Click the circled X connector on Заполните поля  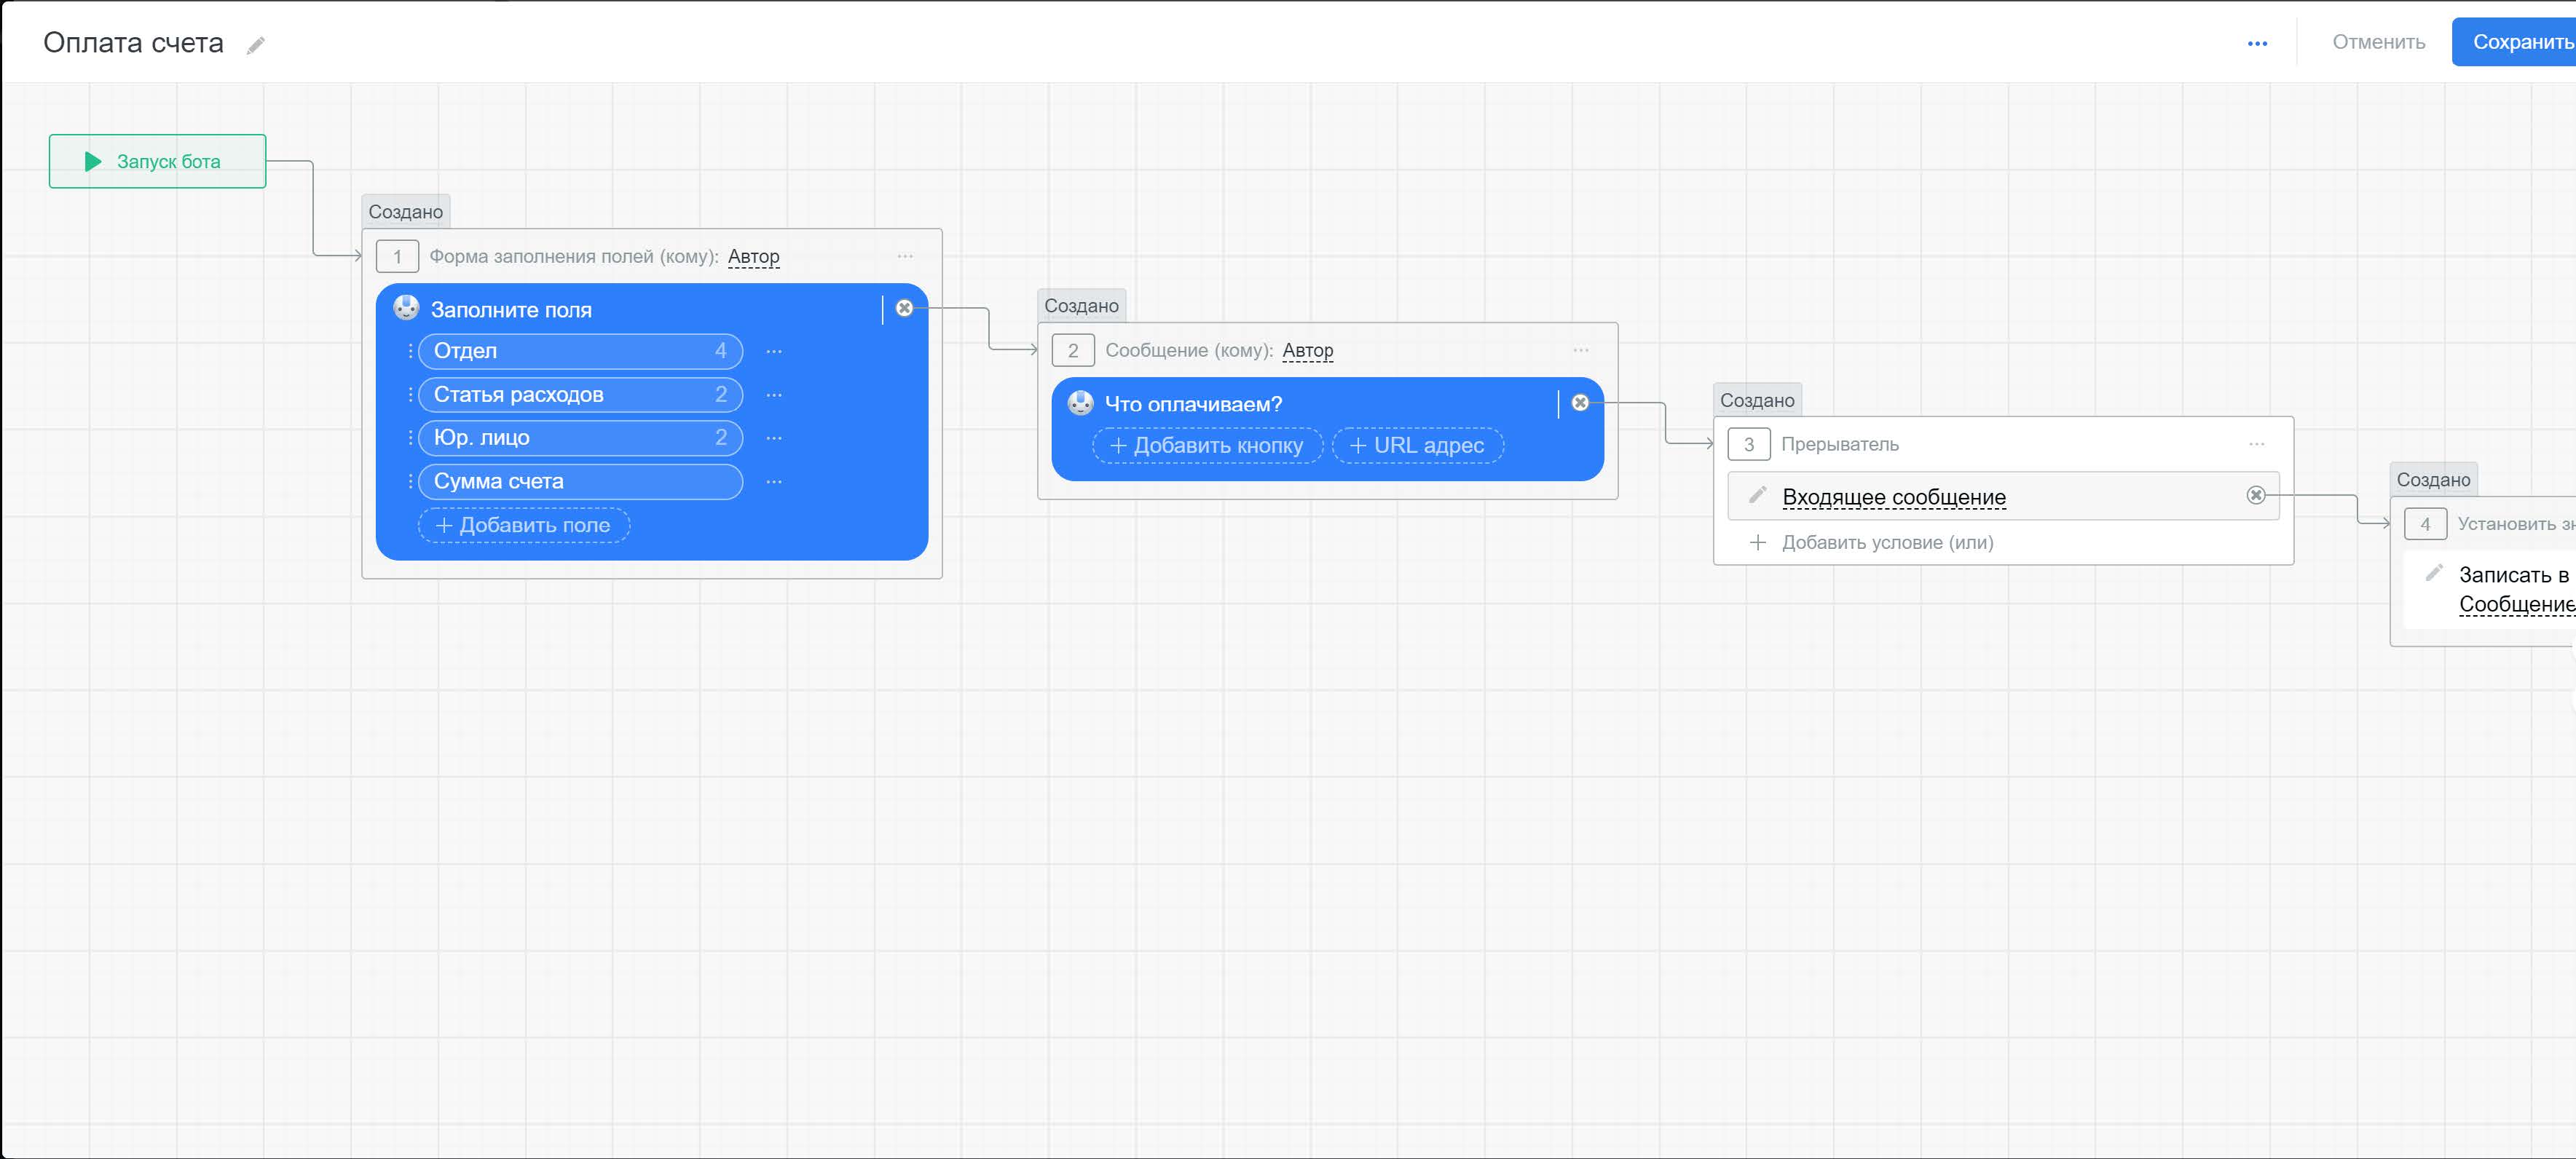[x=904, y=308]
